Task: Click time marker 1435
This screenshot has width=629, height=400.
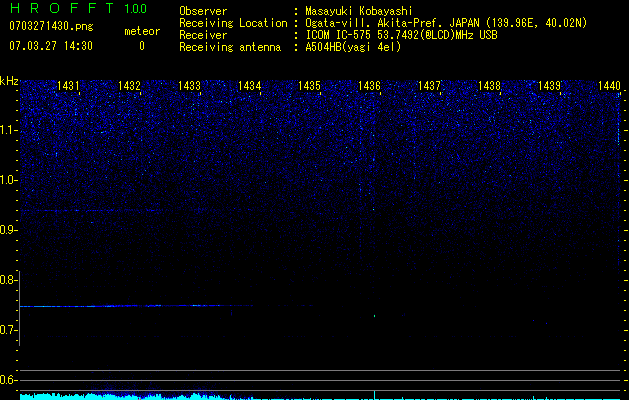Action: coord(309,85)
